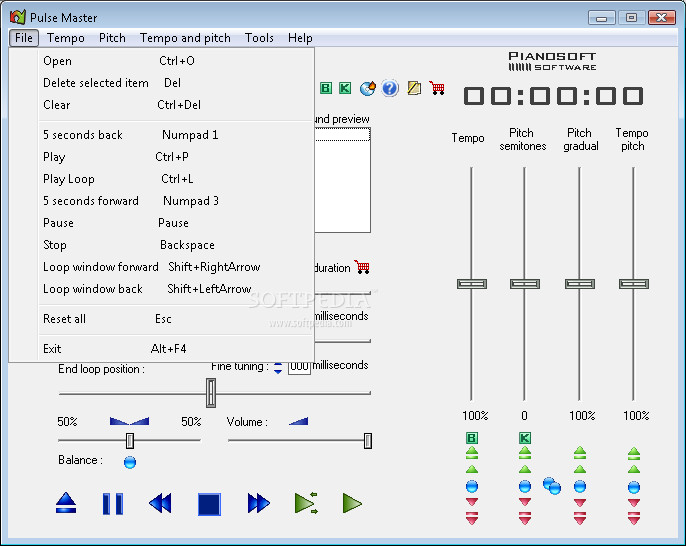Click the fine tuning stepper arrows

(278, 368)
